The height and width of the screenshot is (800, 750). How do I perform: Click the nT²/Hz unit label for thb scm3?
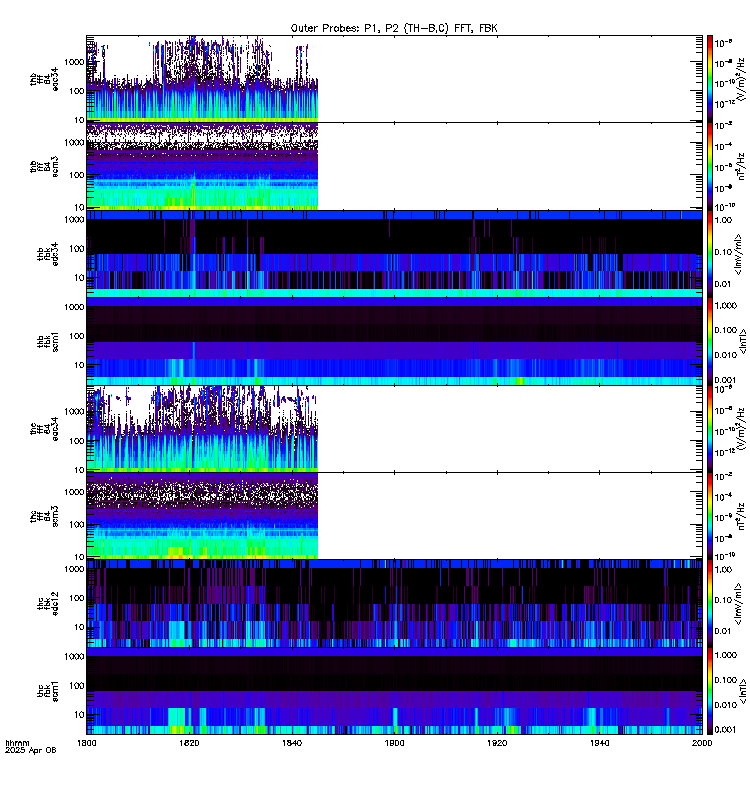click(741, 166)
